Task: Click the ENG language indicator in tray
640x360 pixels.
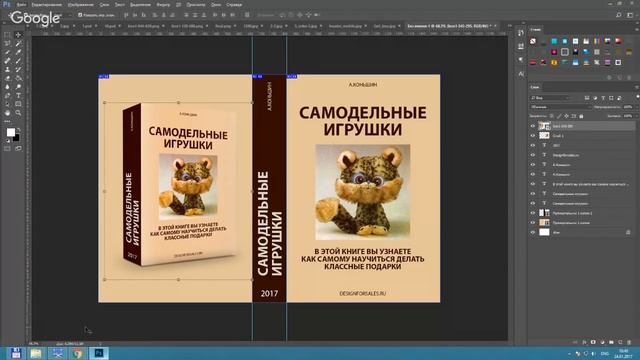Action: (605, 353)
